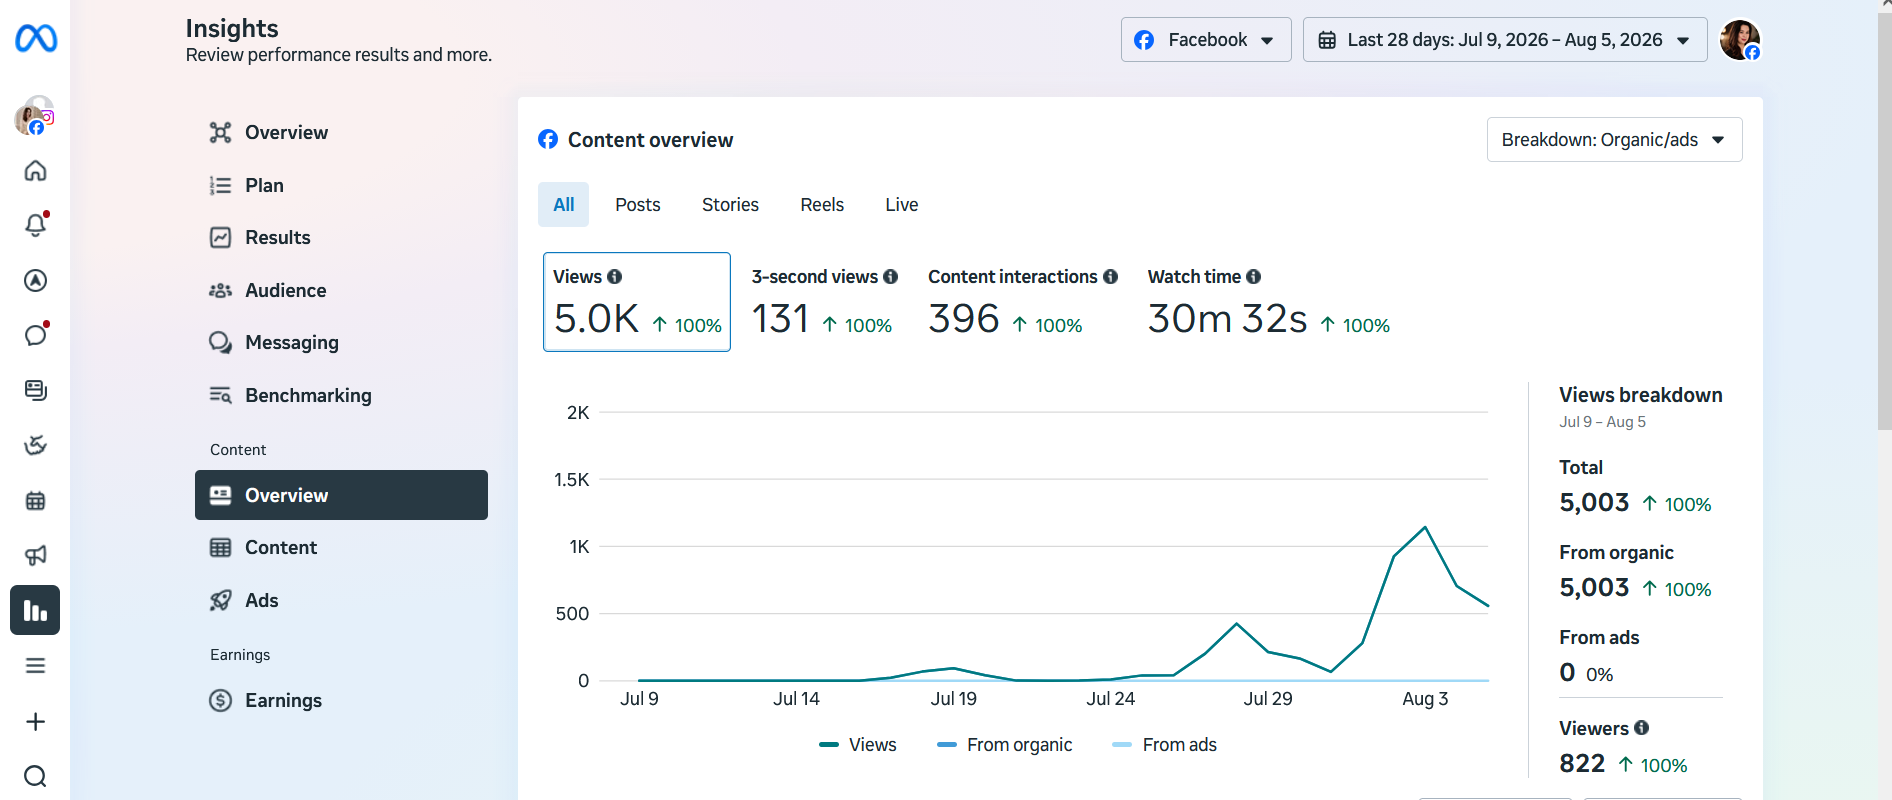Select the Content interactions metric card
Screen dimensions: 1892x800
coord(1022,302)
